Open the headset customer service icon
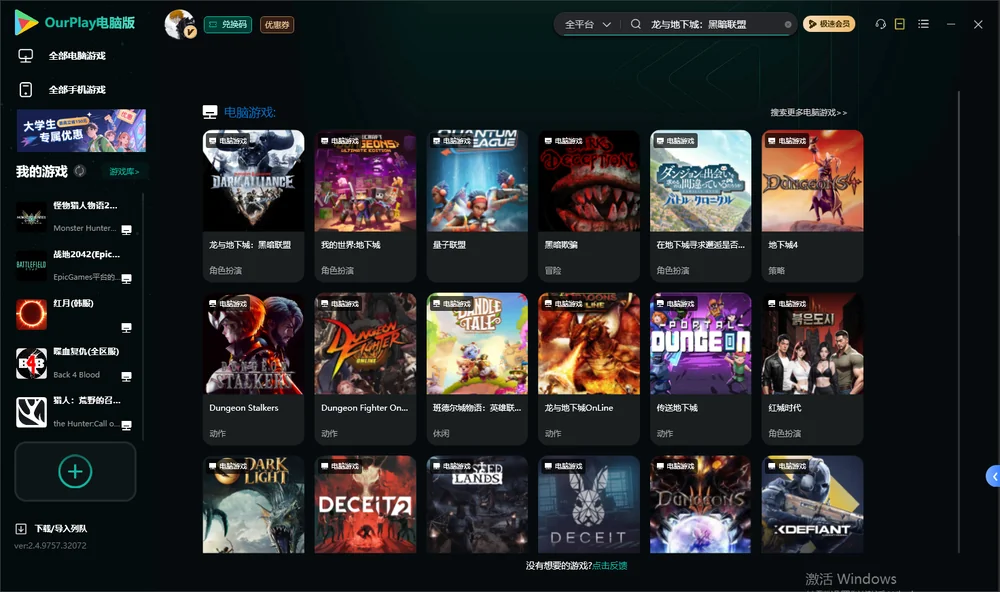 [881, 24]
